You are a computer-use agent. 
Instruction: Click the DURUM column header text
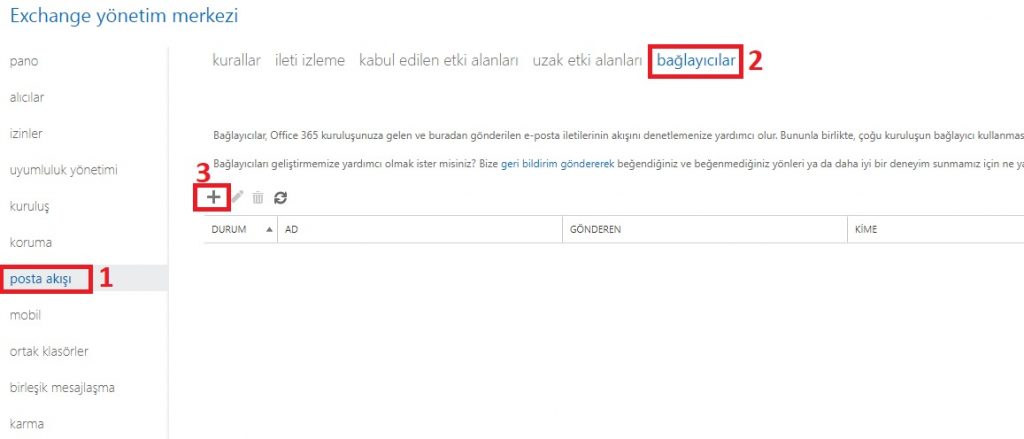[x=227, y=230]
